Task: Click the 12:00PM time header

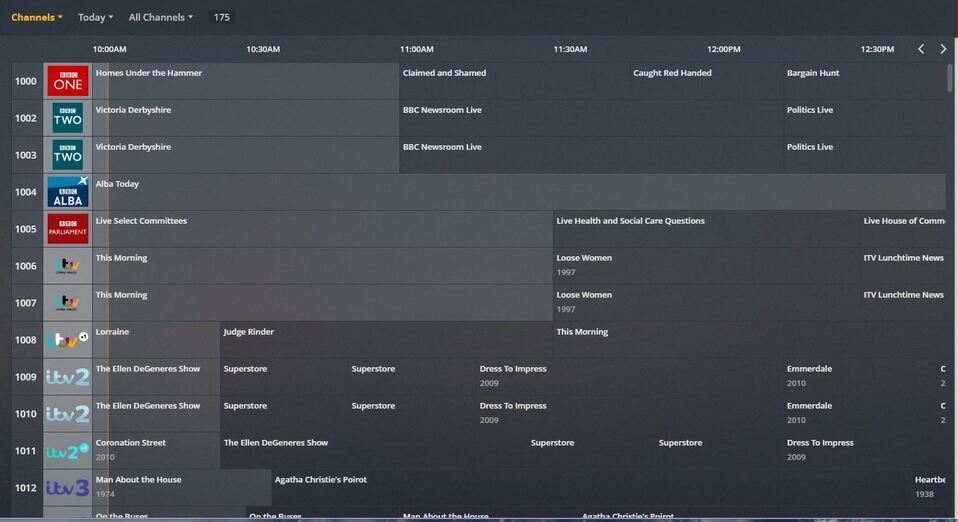Action: click(723, 49)
